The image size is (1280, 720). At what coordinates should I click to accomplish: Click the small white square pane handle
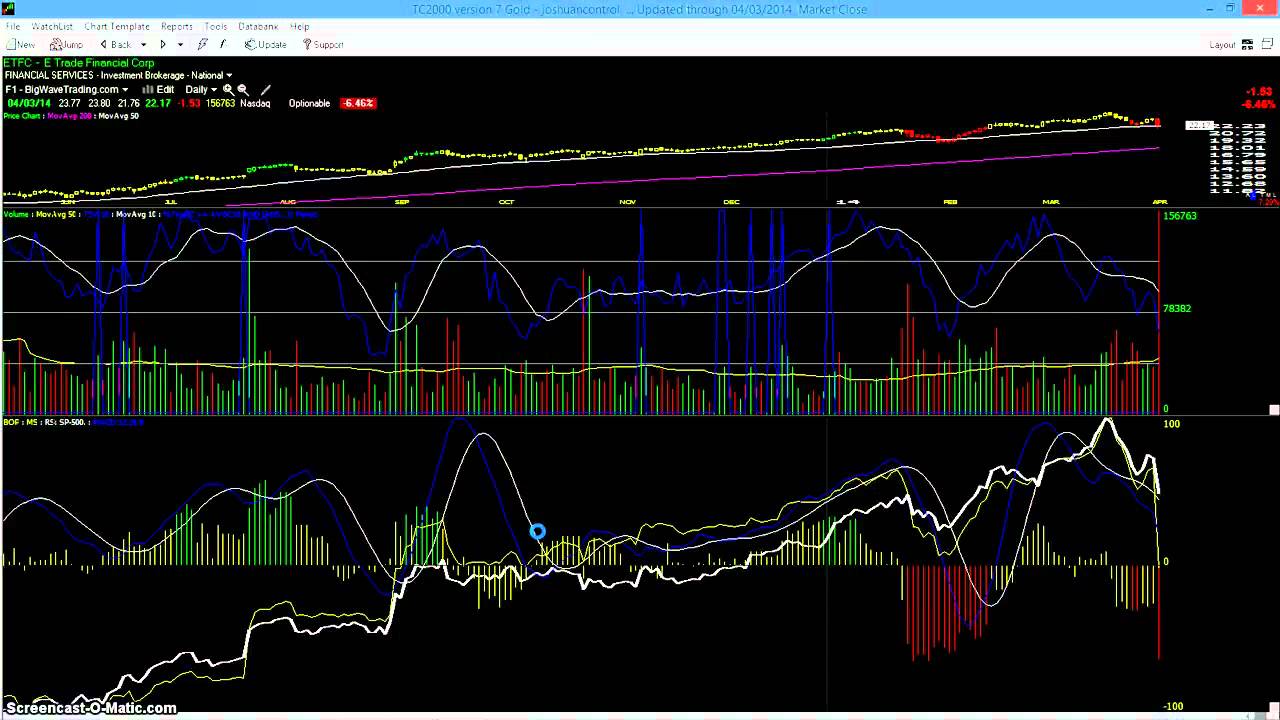click(1274, 410)
